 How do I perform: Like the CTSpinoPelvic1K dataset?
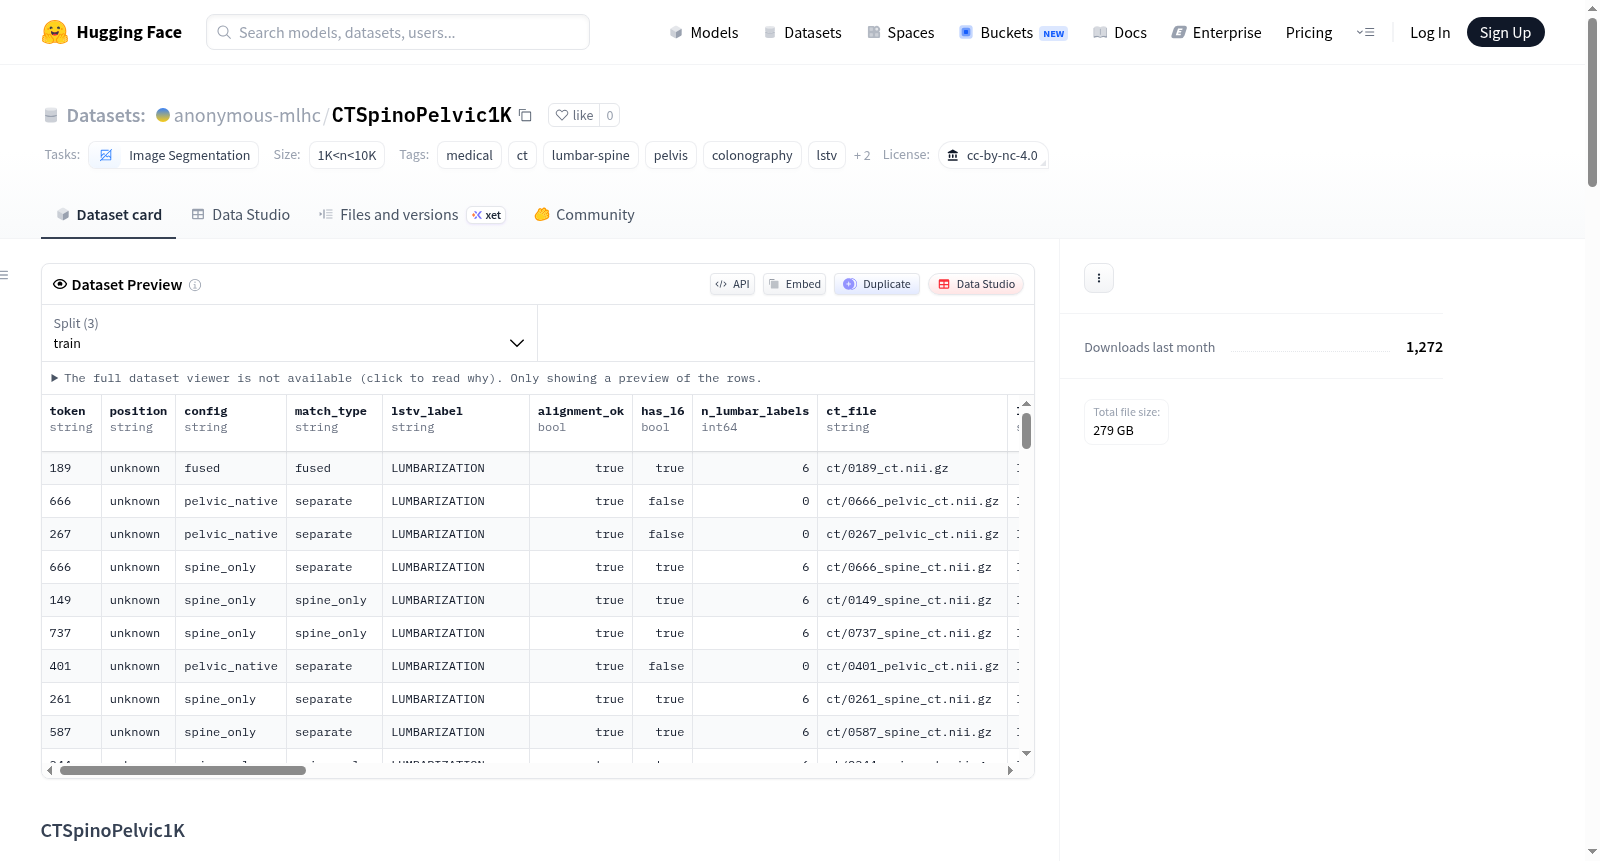(x=574, y=115)
